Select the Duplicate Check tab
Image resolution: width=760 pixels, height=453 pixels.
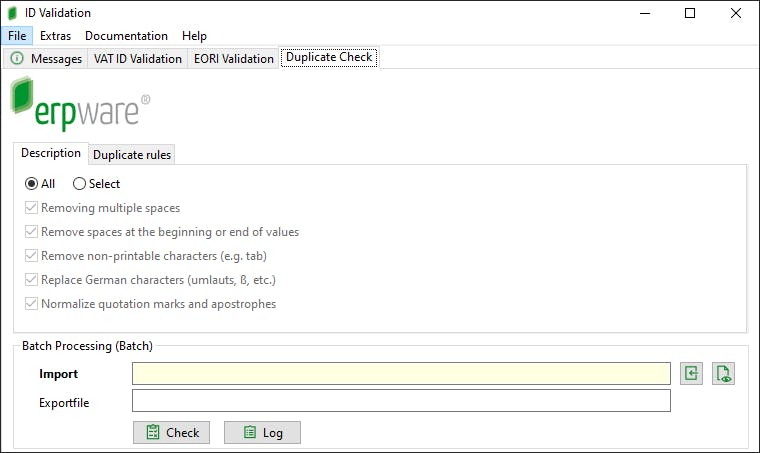pyautogui.click(x=329, y=57)
